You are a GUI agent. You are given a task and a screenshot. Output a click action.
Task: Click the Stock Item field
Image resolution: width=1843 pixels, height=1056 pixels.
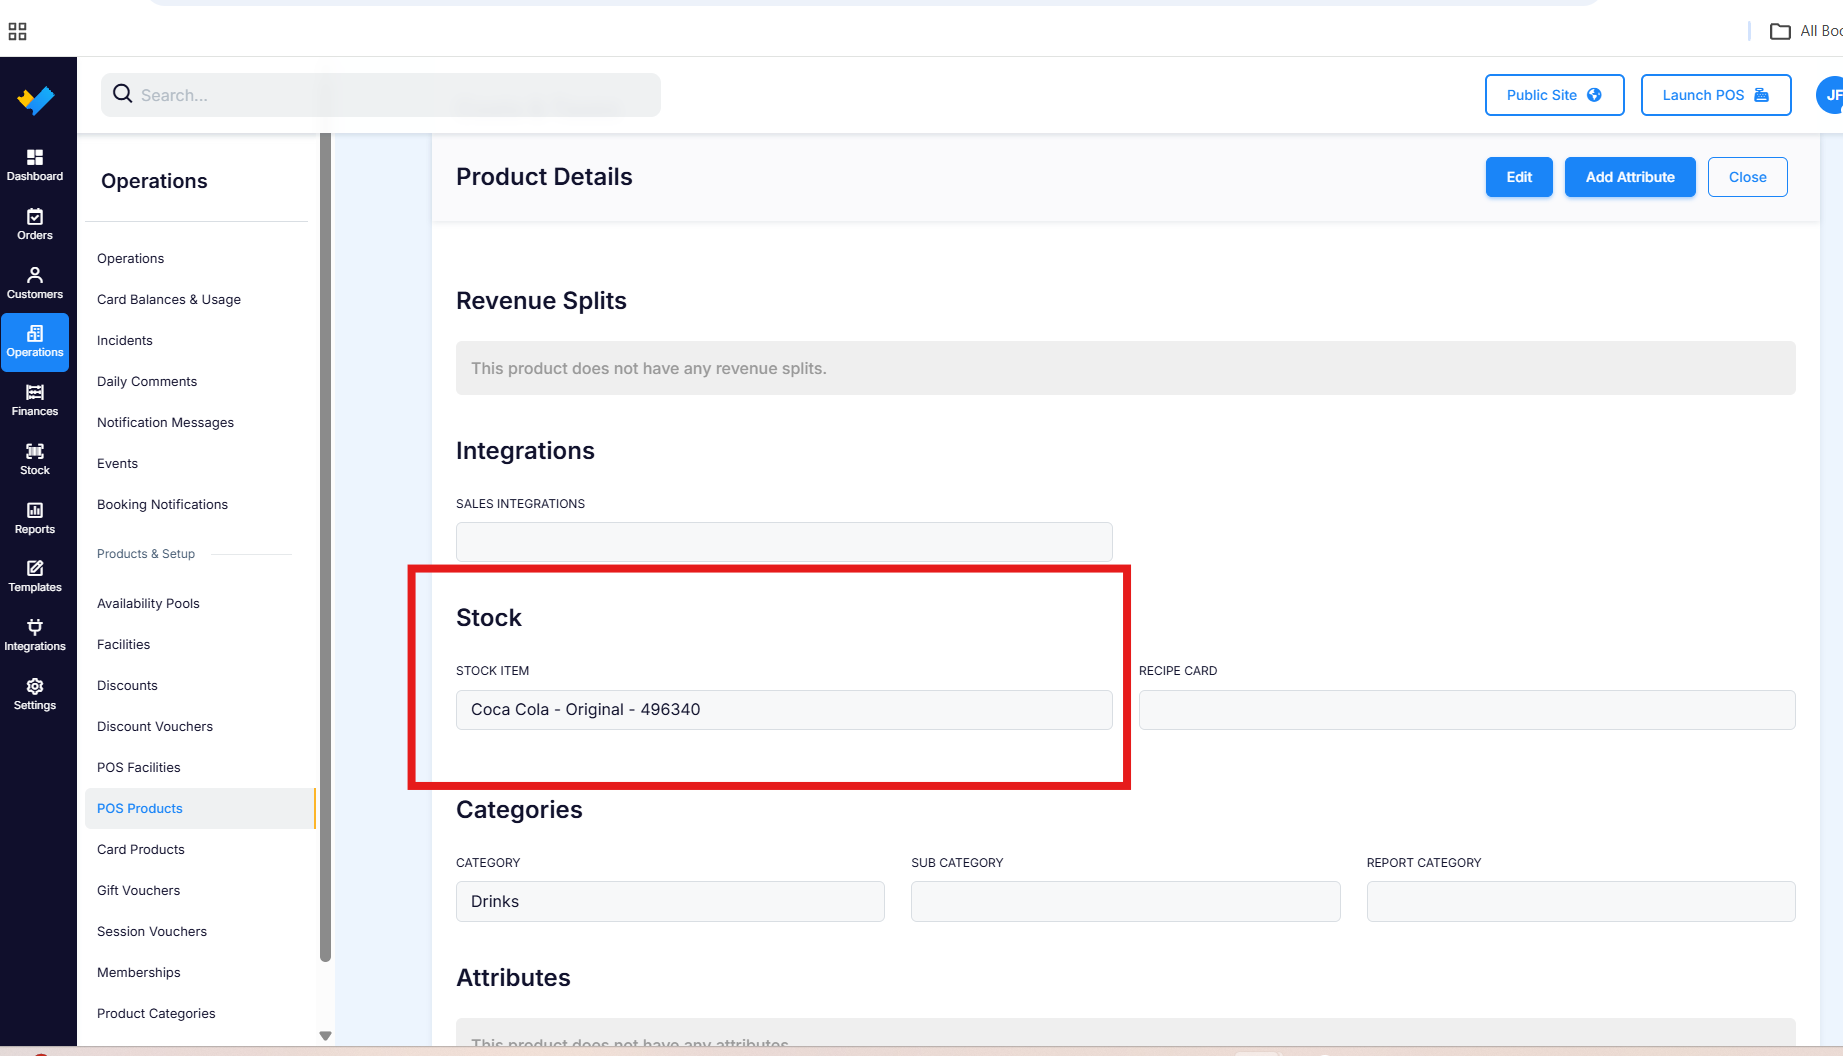click(x=784, y=710)
